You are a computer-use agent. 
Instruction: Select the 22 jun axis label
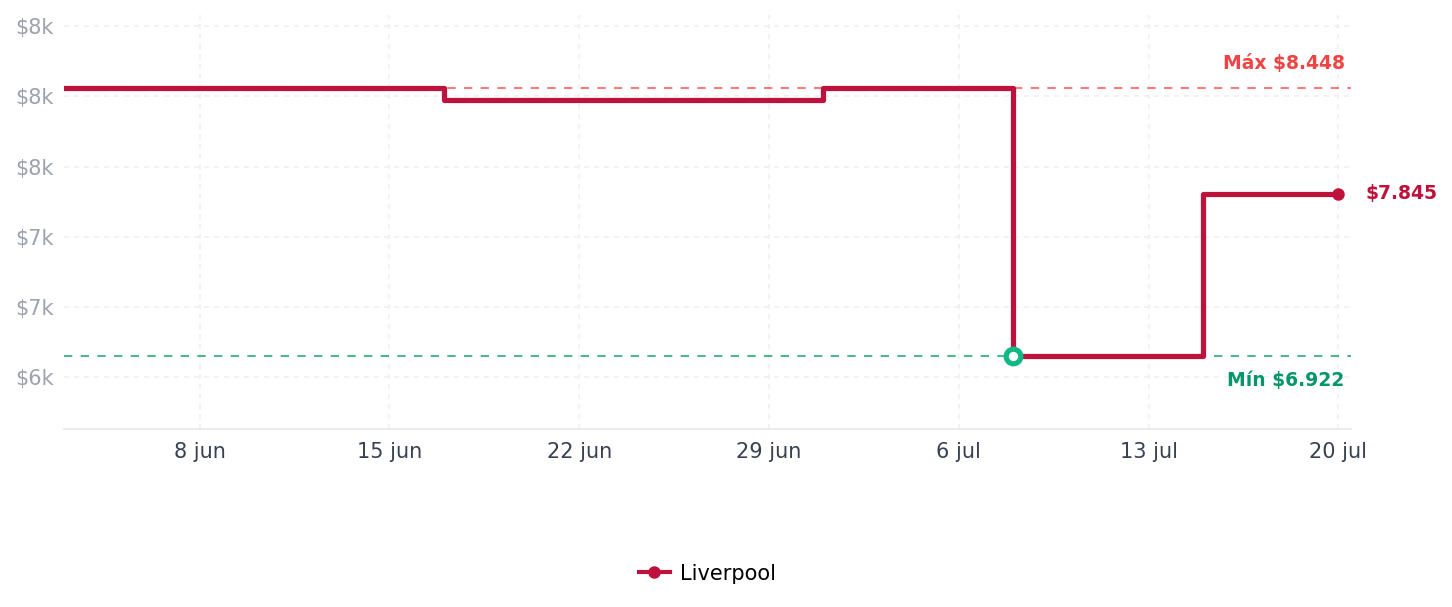click(579, 451)
